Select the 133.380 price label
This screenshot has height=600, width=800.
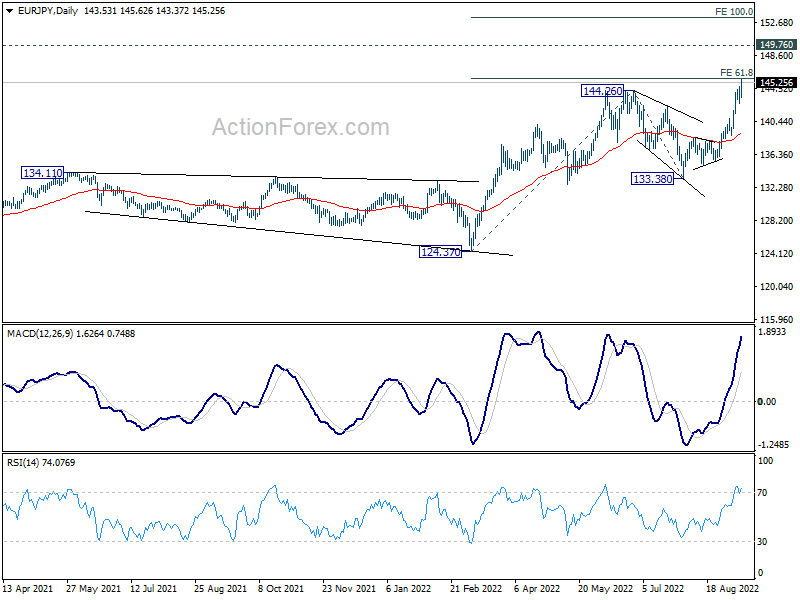(653, 179)
